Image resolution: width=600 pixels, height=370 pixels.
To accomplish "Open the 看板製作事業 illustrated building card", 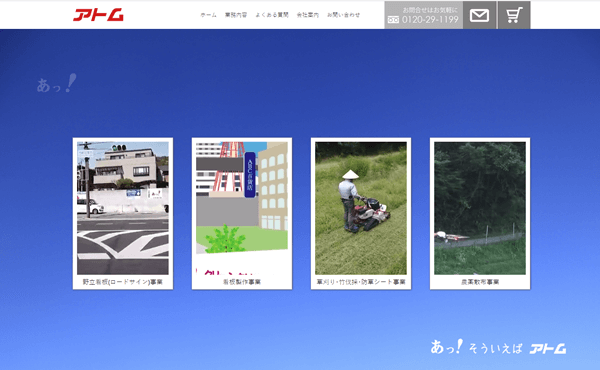I will [x=242, y=214].
